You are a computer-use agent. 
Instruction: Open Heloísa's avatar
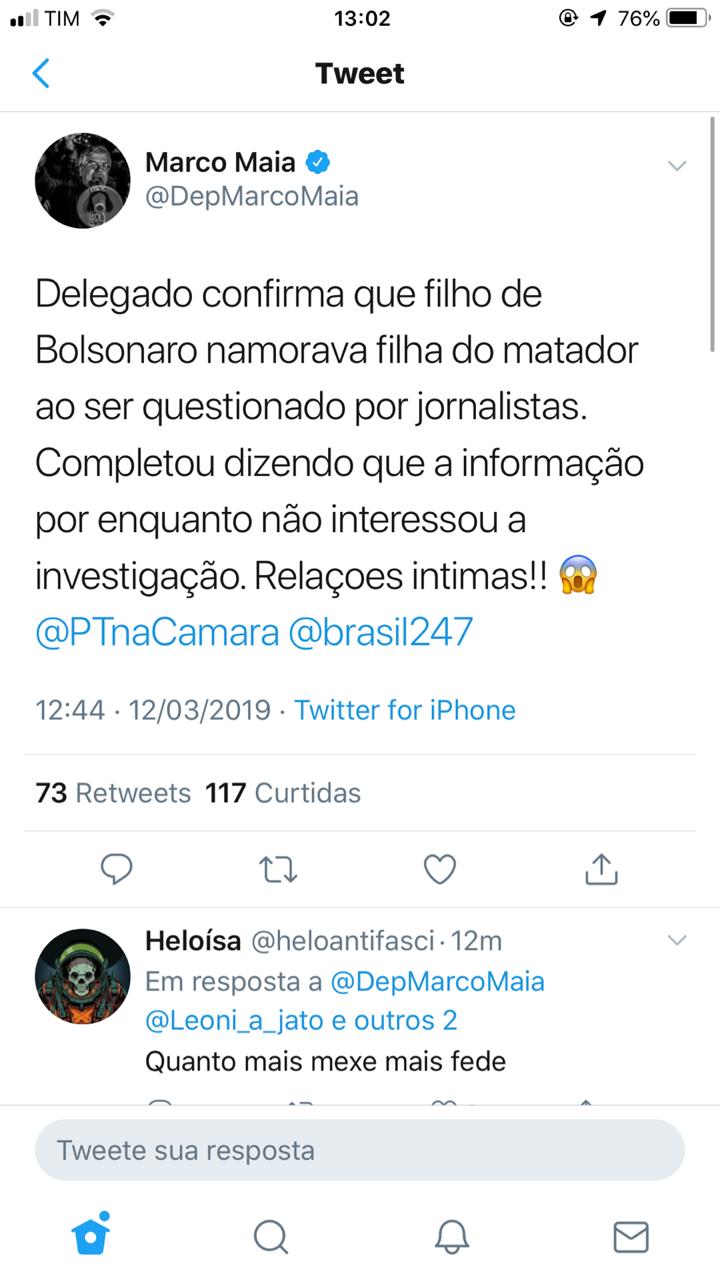coord(83,976)
